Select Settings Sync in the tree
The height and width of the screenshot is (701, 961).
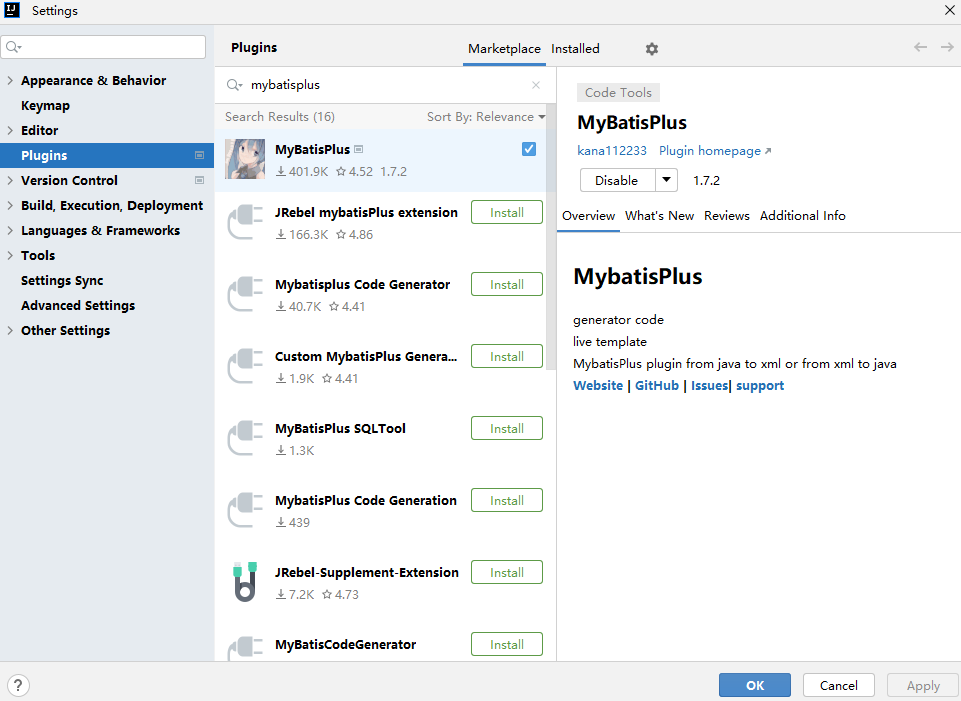point(62,281)
